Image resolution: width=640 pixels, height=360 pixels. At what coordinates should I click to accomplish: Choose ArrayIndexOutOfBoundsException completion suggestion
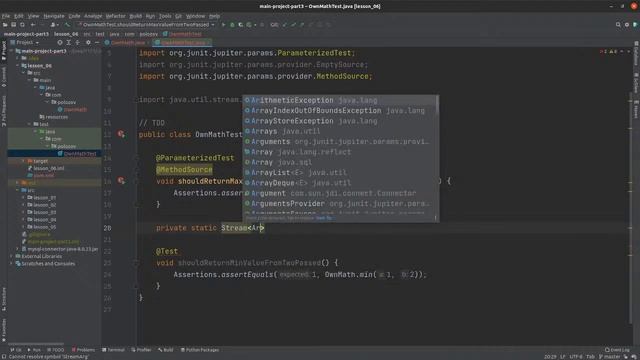click(340, 111)
